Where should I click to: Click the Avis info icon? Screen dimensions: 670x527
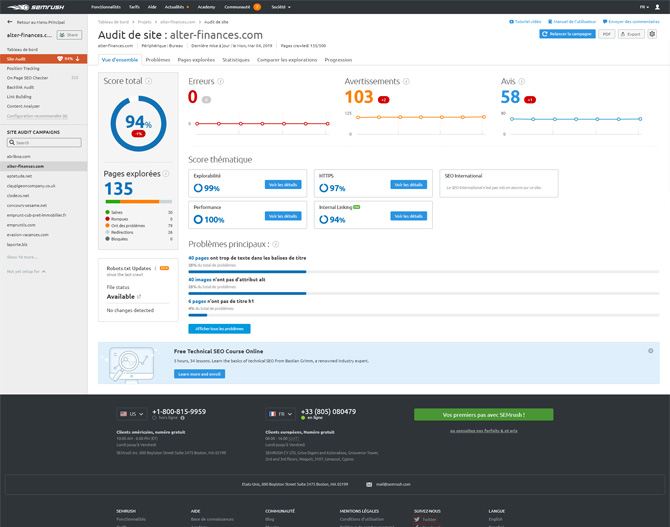(x=521, y=81)
